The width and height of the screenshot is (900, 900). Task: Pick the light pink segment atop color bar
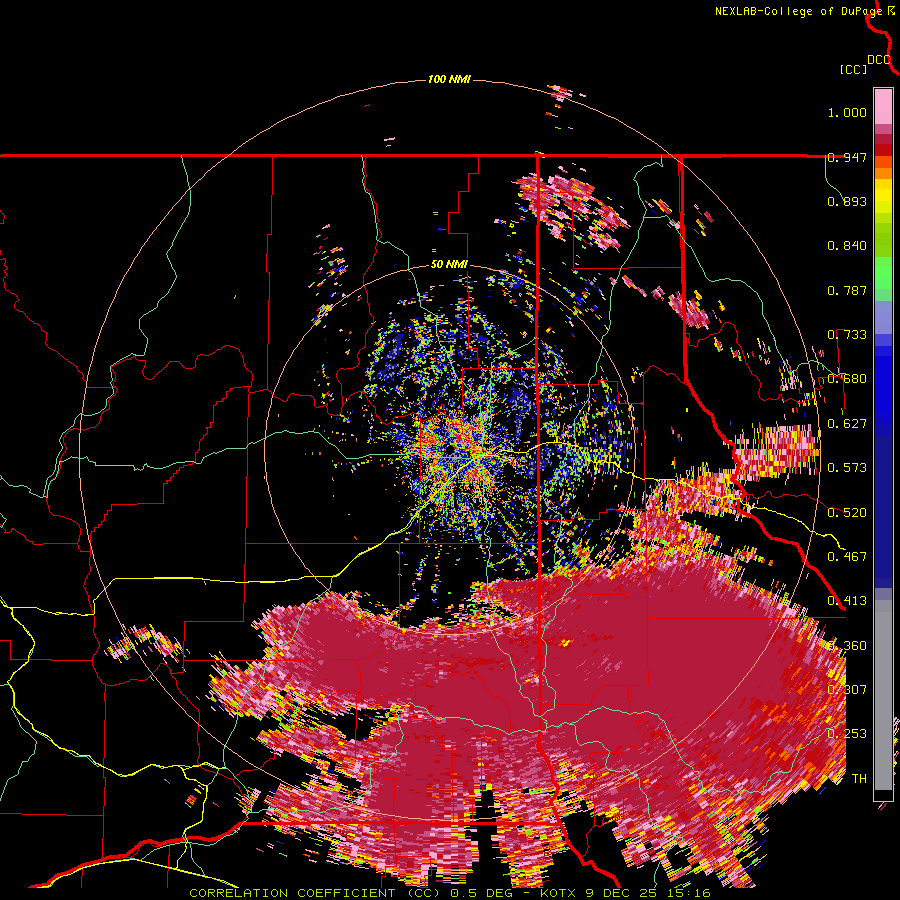[x=883, y=106]
